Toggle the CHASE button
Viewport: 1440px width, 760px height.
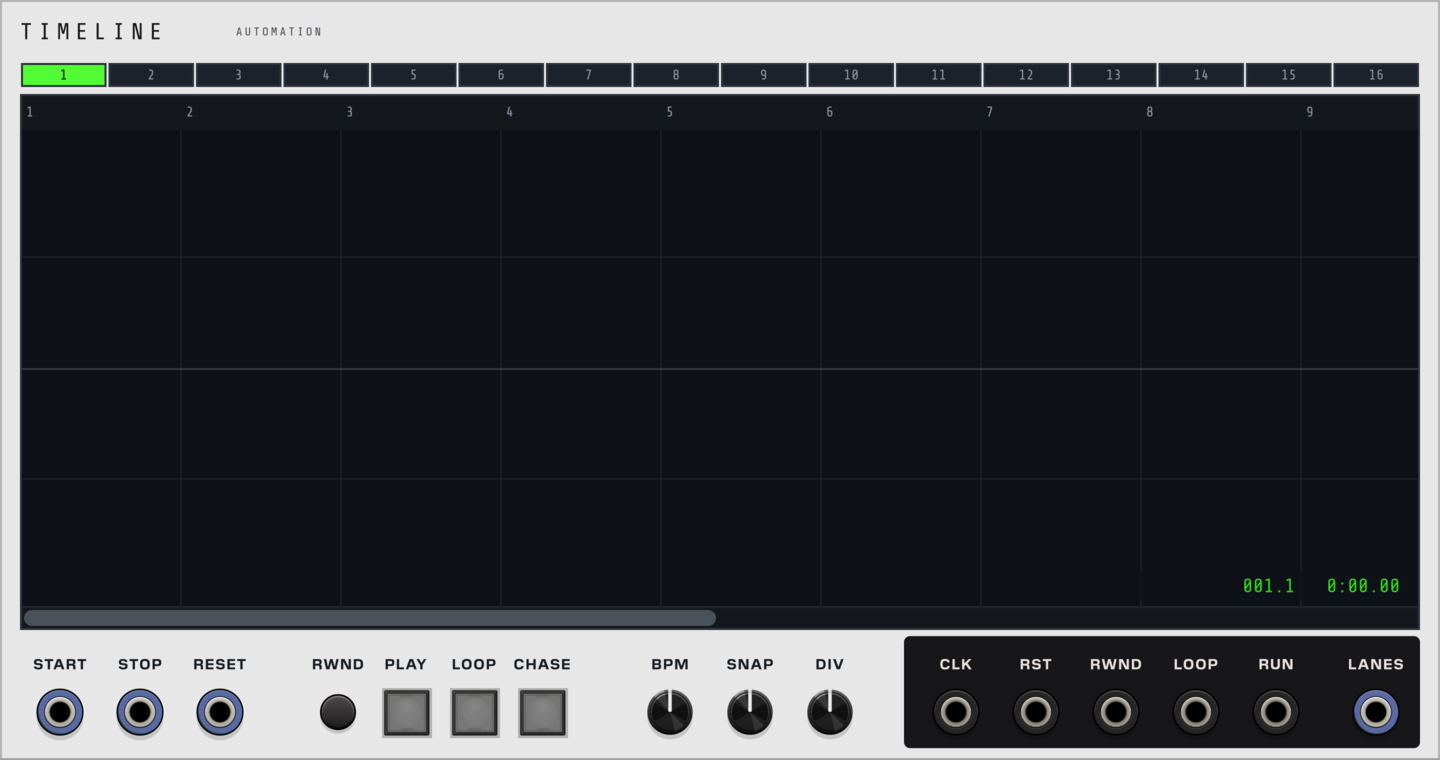click(542, 713)
